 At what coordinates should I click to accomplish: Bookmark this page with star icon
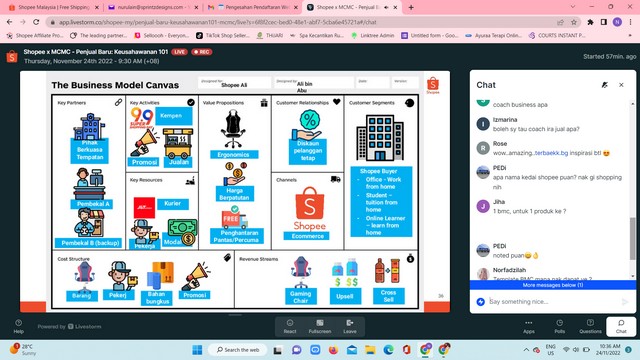click(574, 22)
